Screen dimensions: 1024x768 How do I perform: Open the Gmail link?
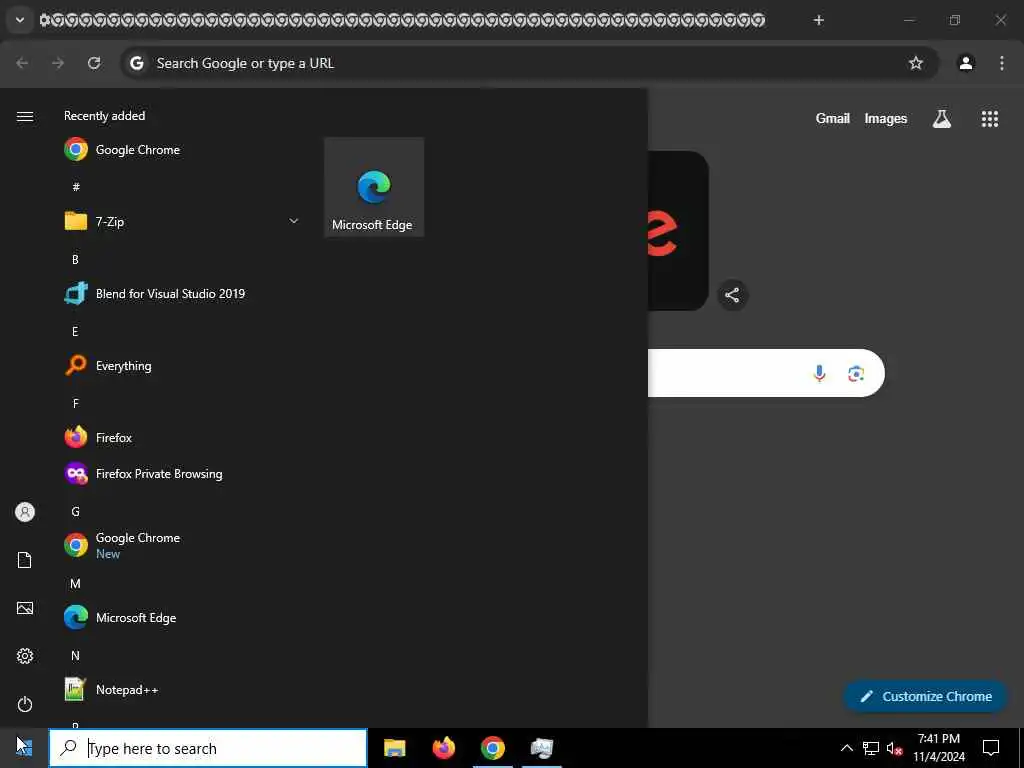tap(833, 118)
